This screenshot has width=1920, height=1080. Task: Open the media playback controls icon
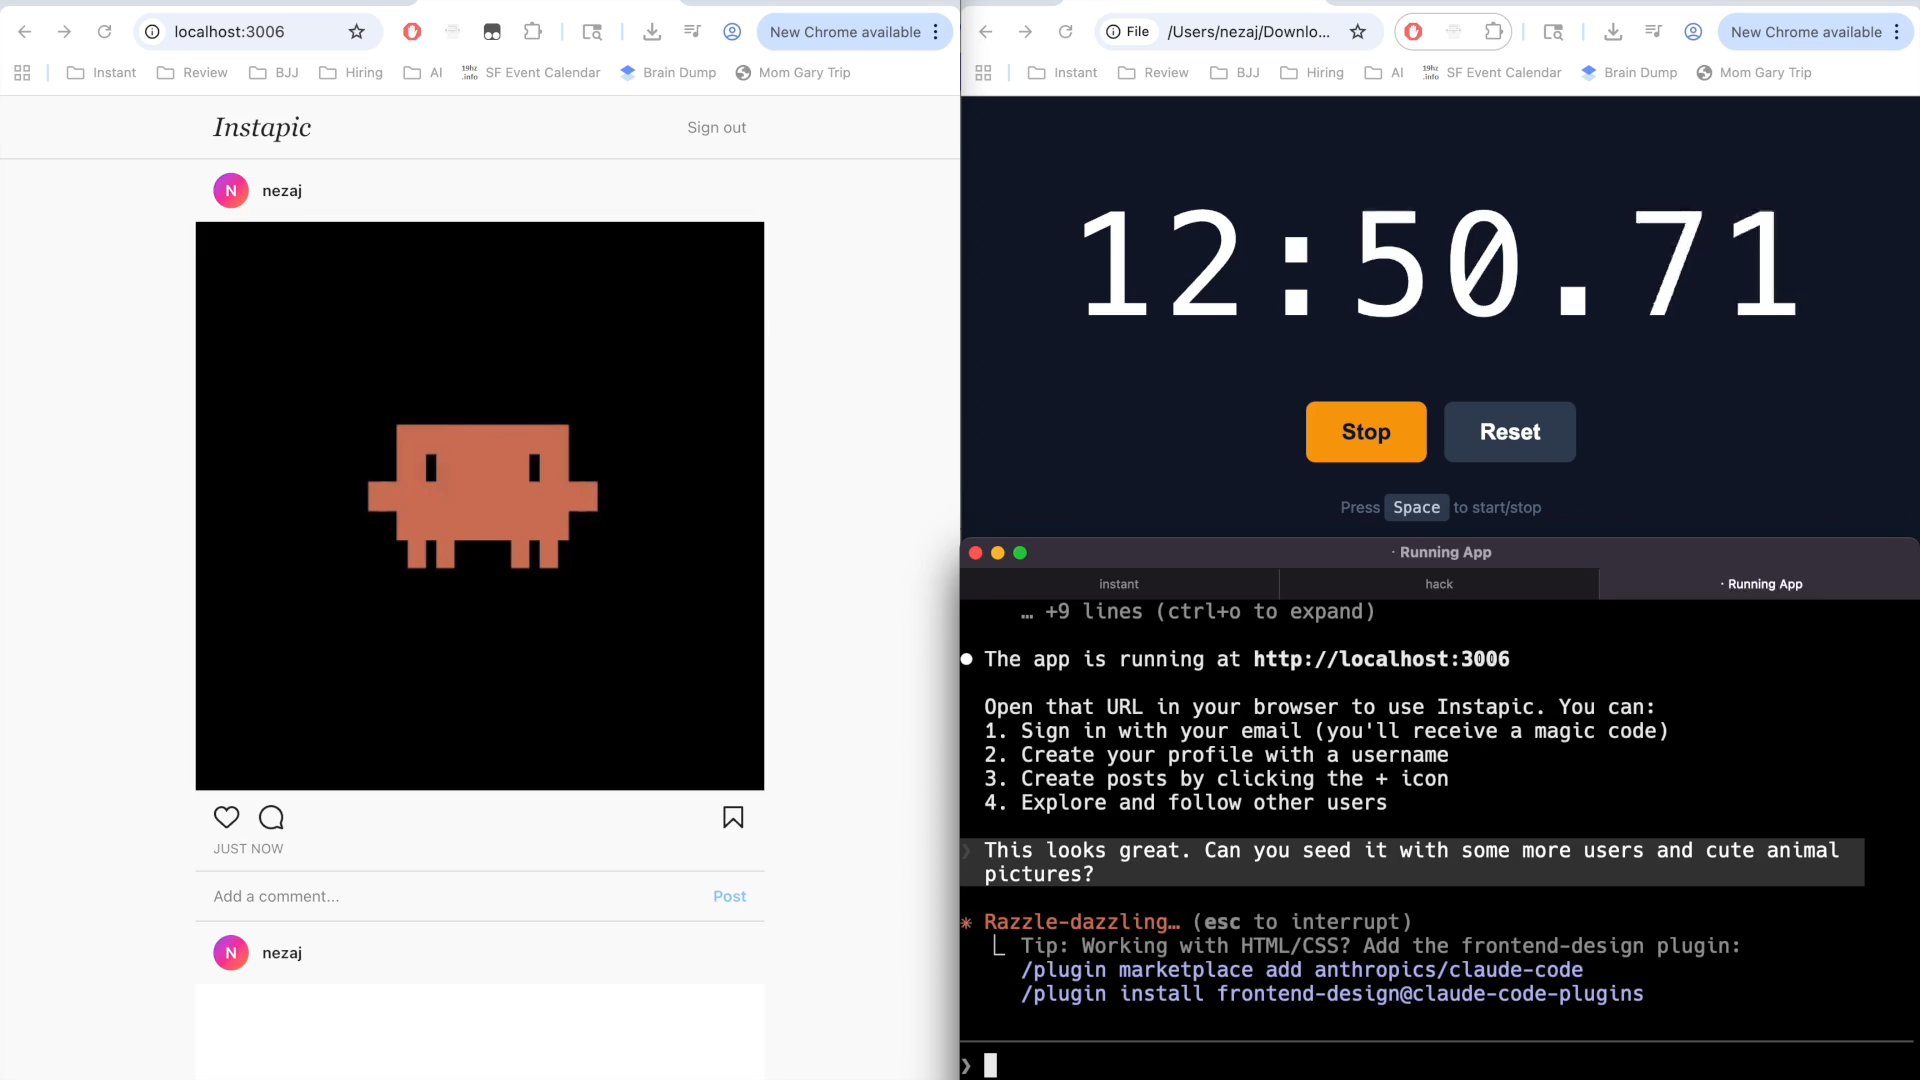(691, 31)
